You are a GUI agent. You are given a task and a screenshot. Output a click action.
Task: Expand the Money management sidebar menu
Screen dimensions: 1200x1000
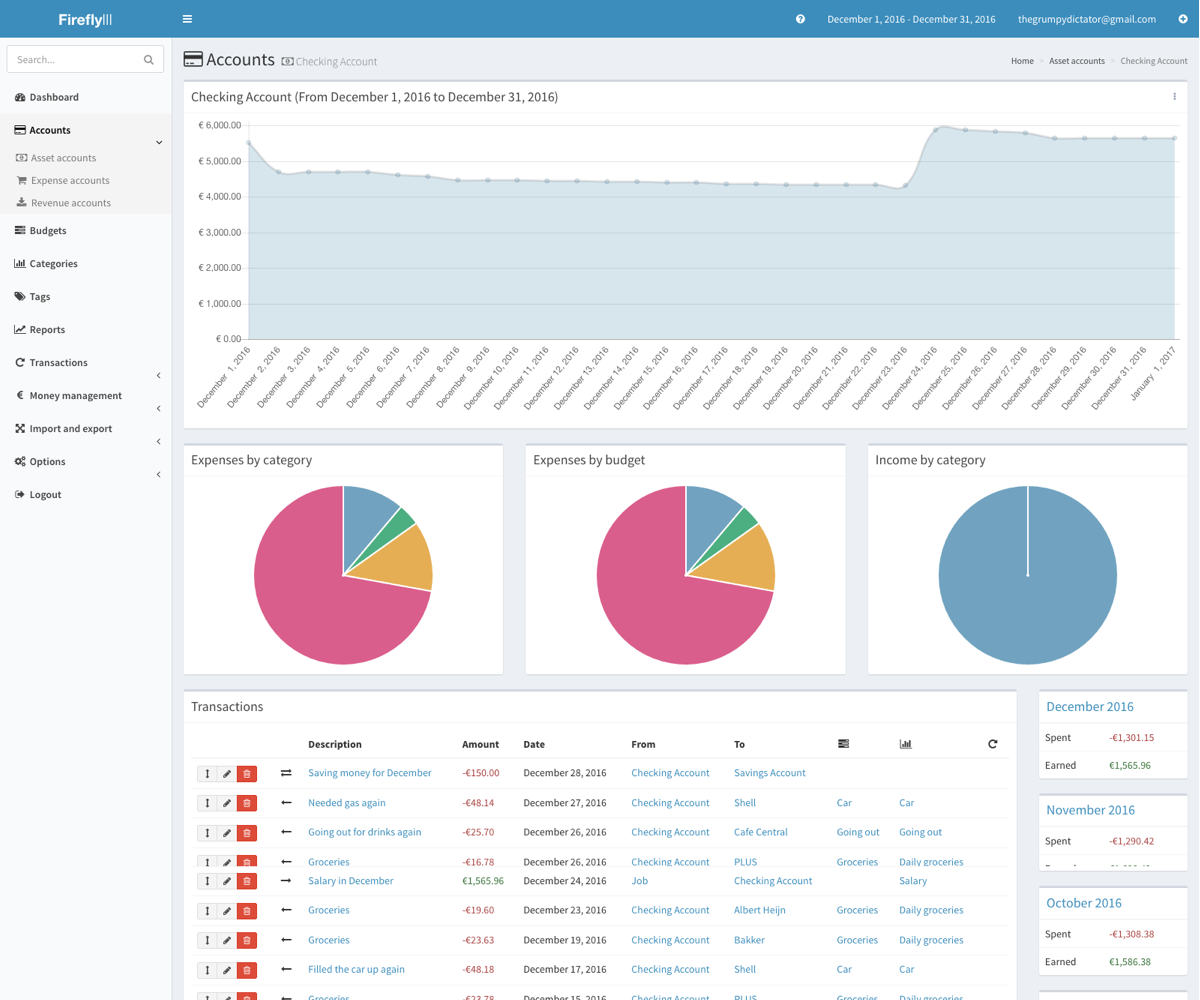tap(159, 408)
